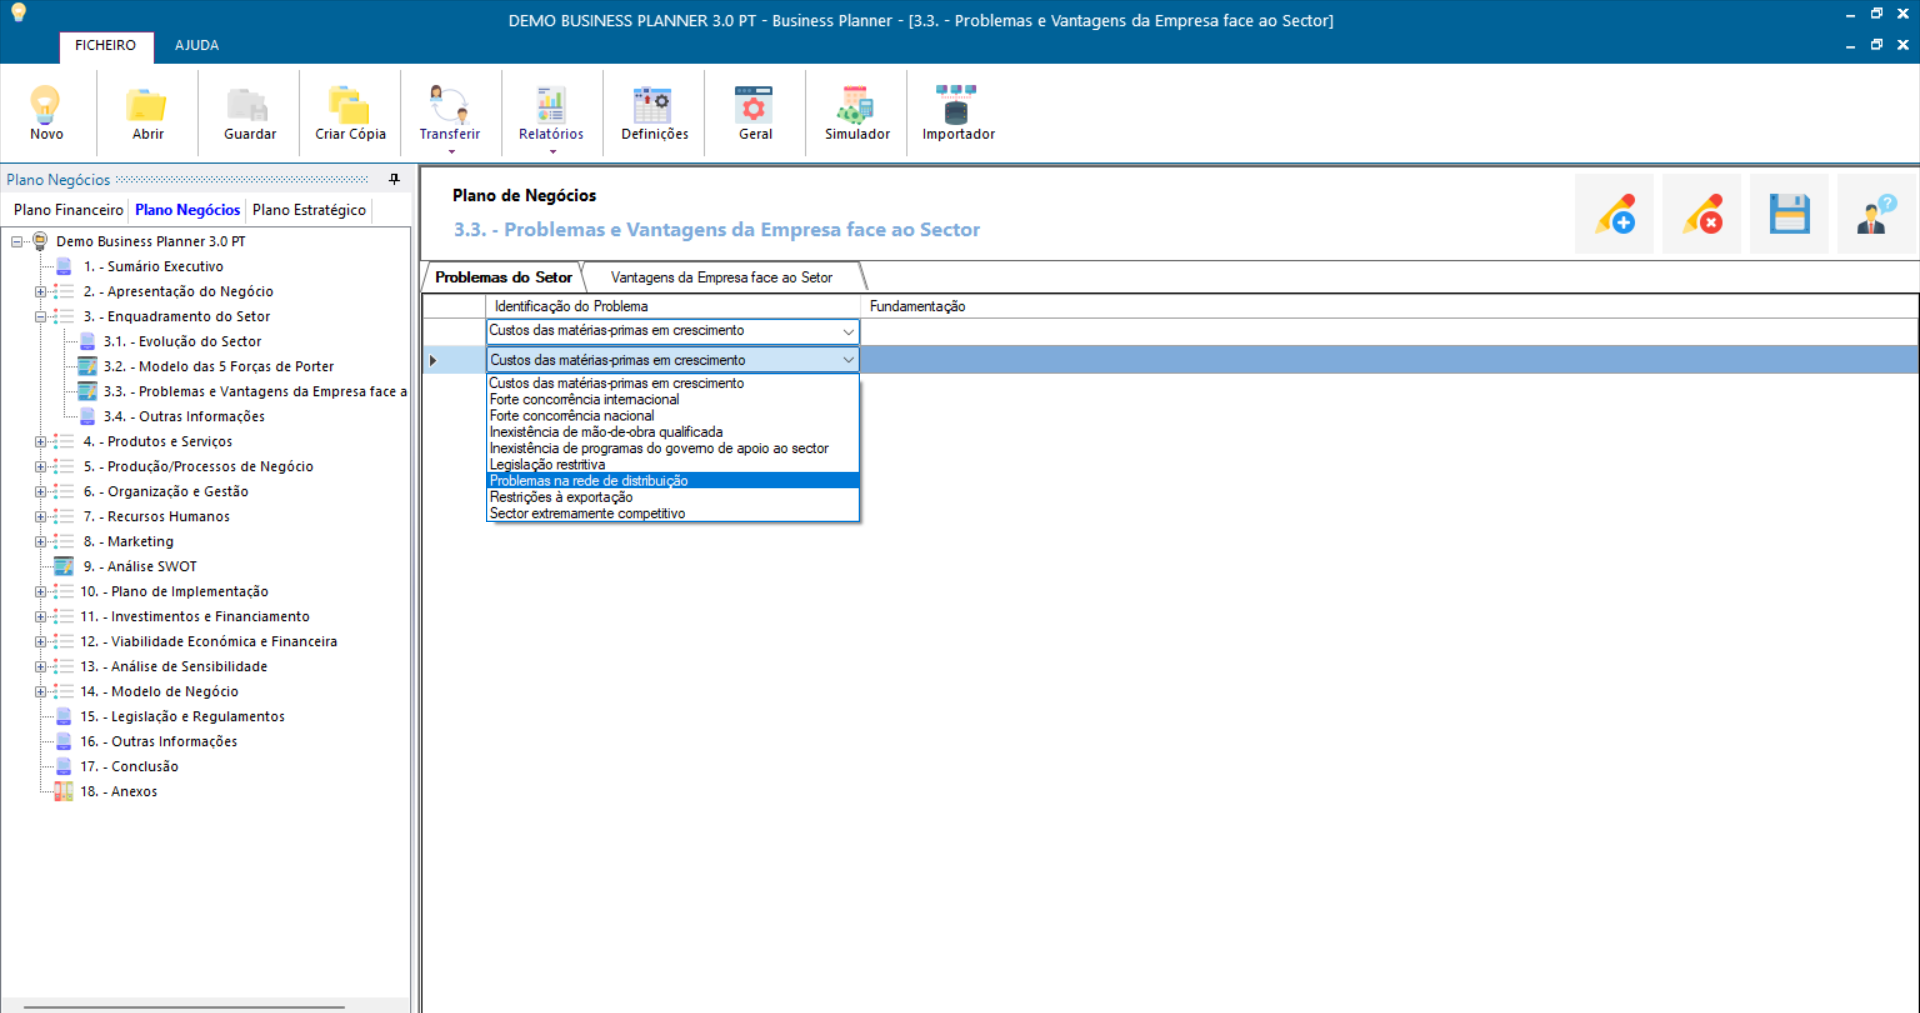
Task: Open Relatórios reports icon
Action: [x=551, y=104]
